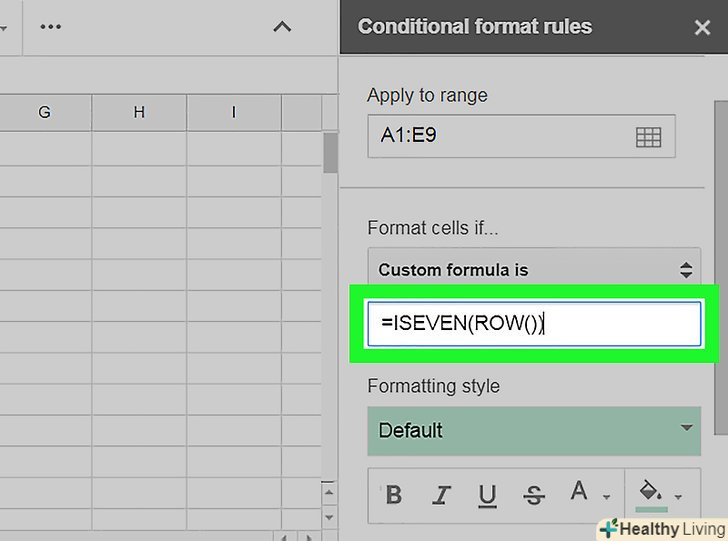The image size is (728, 541).
Task: Toggle Italic formatting style
Action: (x=441, y=495)
